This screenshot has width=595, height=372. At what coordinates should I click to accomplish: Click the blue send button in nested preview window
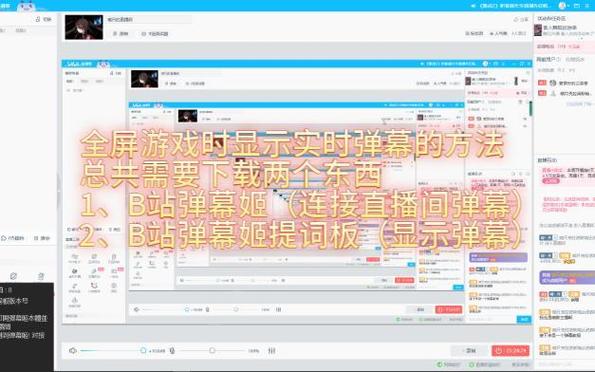524,319
